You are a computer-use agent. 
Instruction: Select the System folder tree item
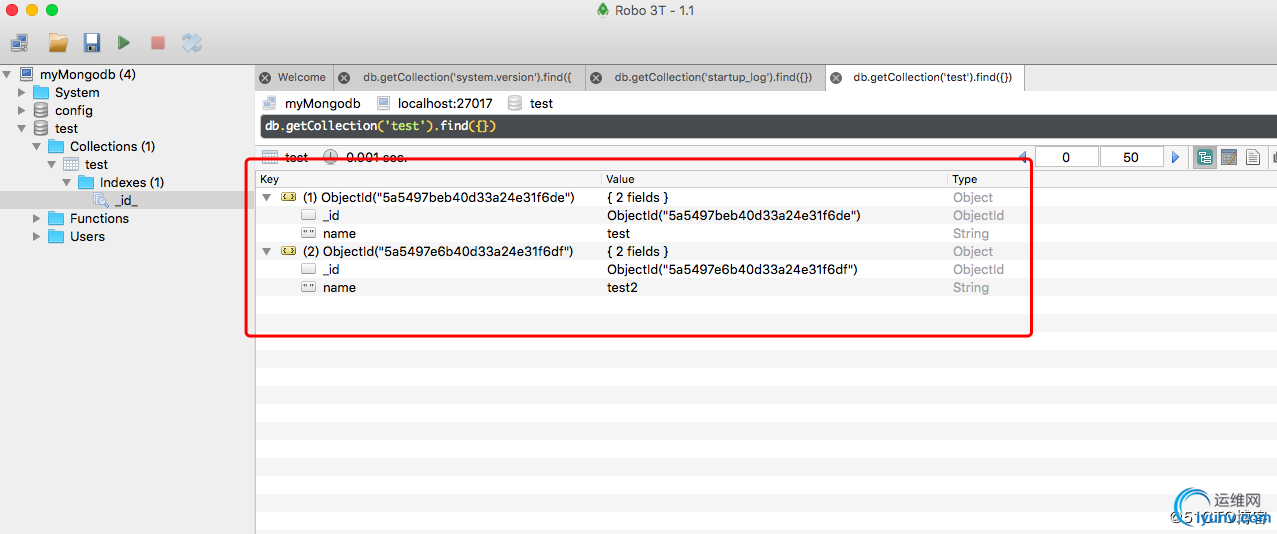click(77, 92)
